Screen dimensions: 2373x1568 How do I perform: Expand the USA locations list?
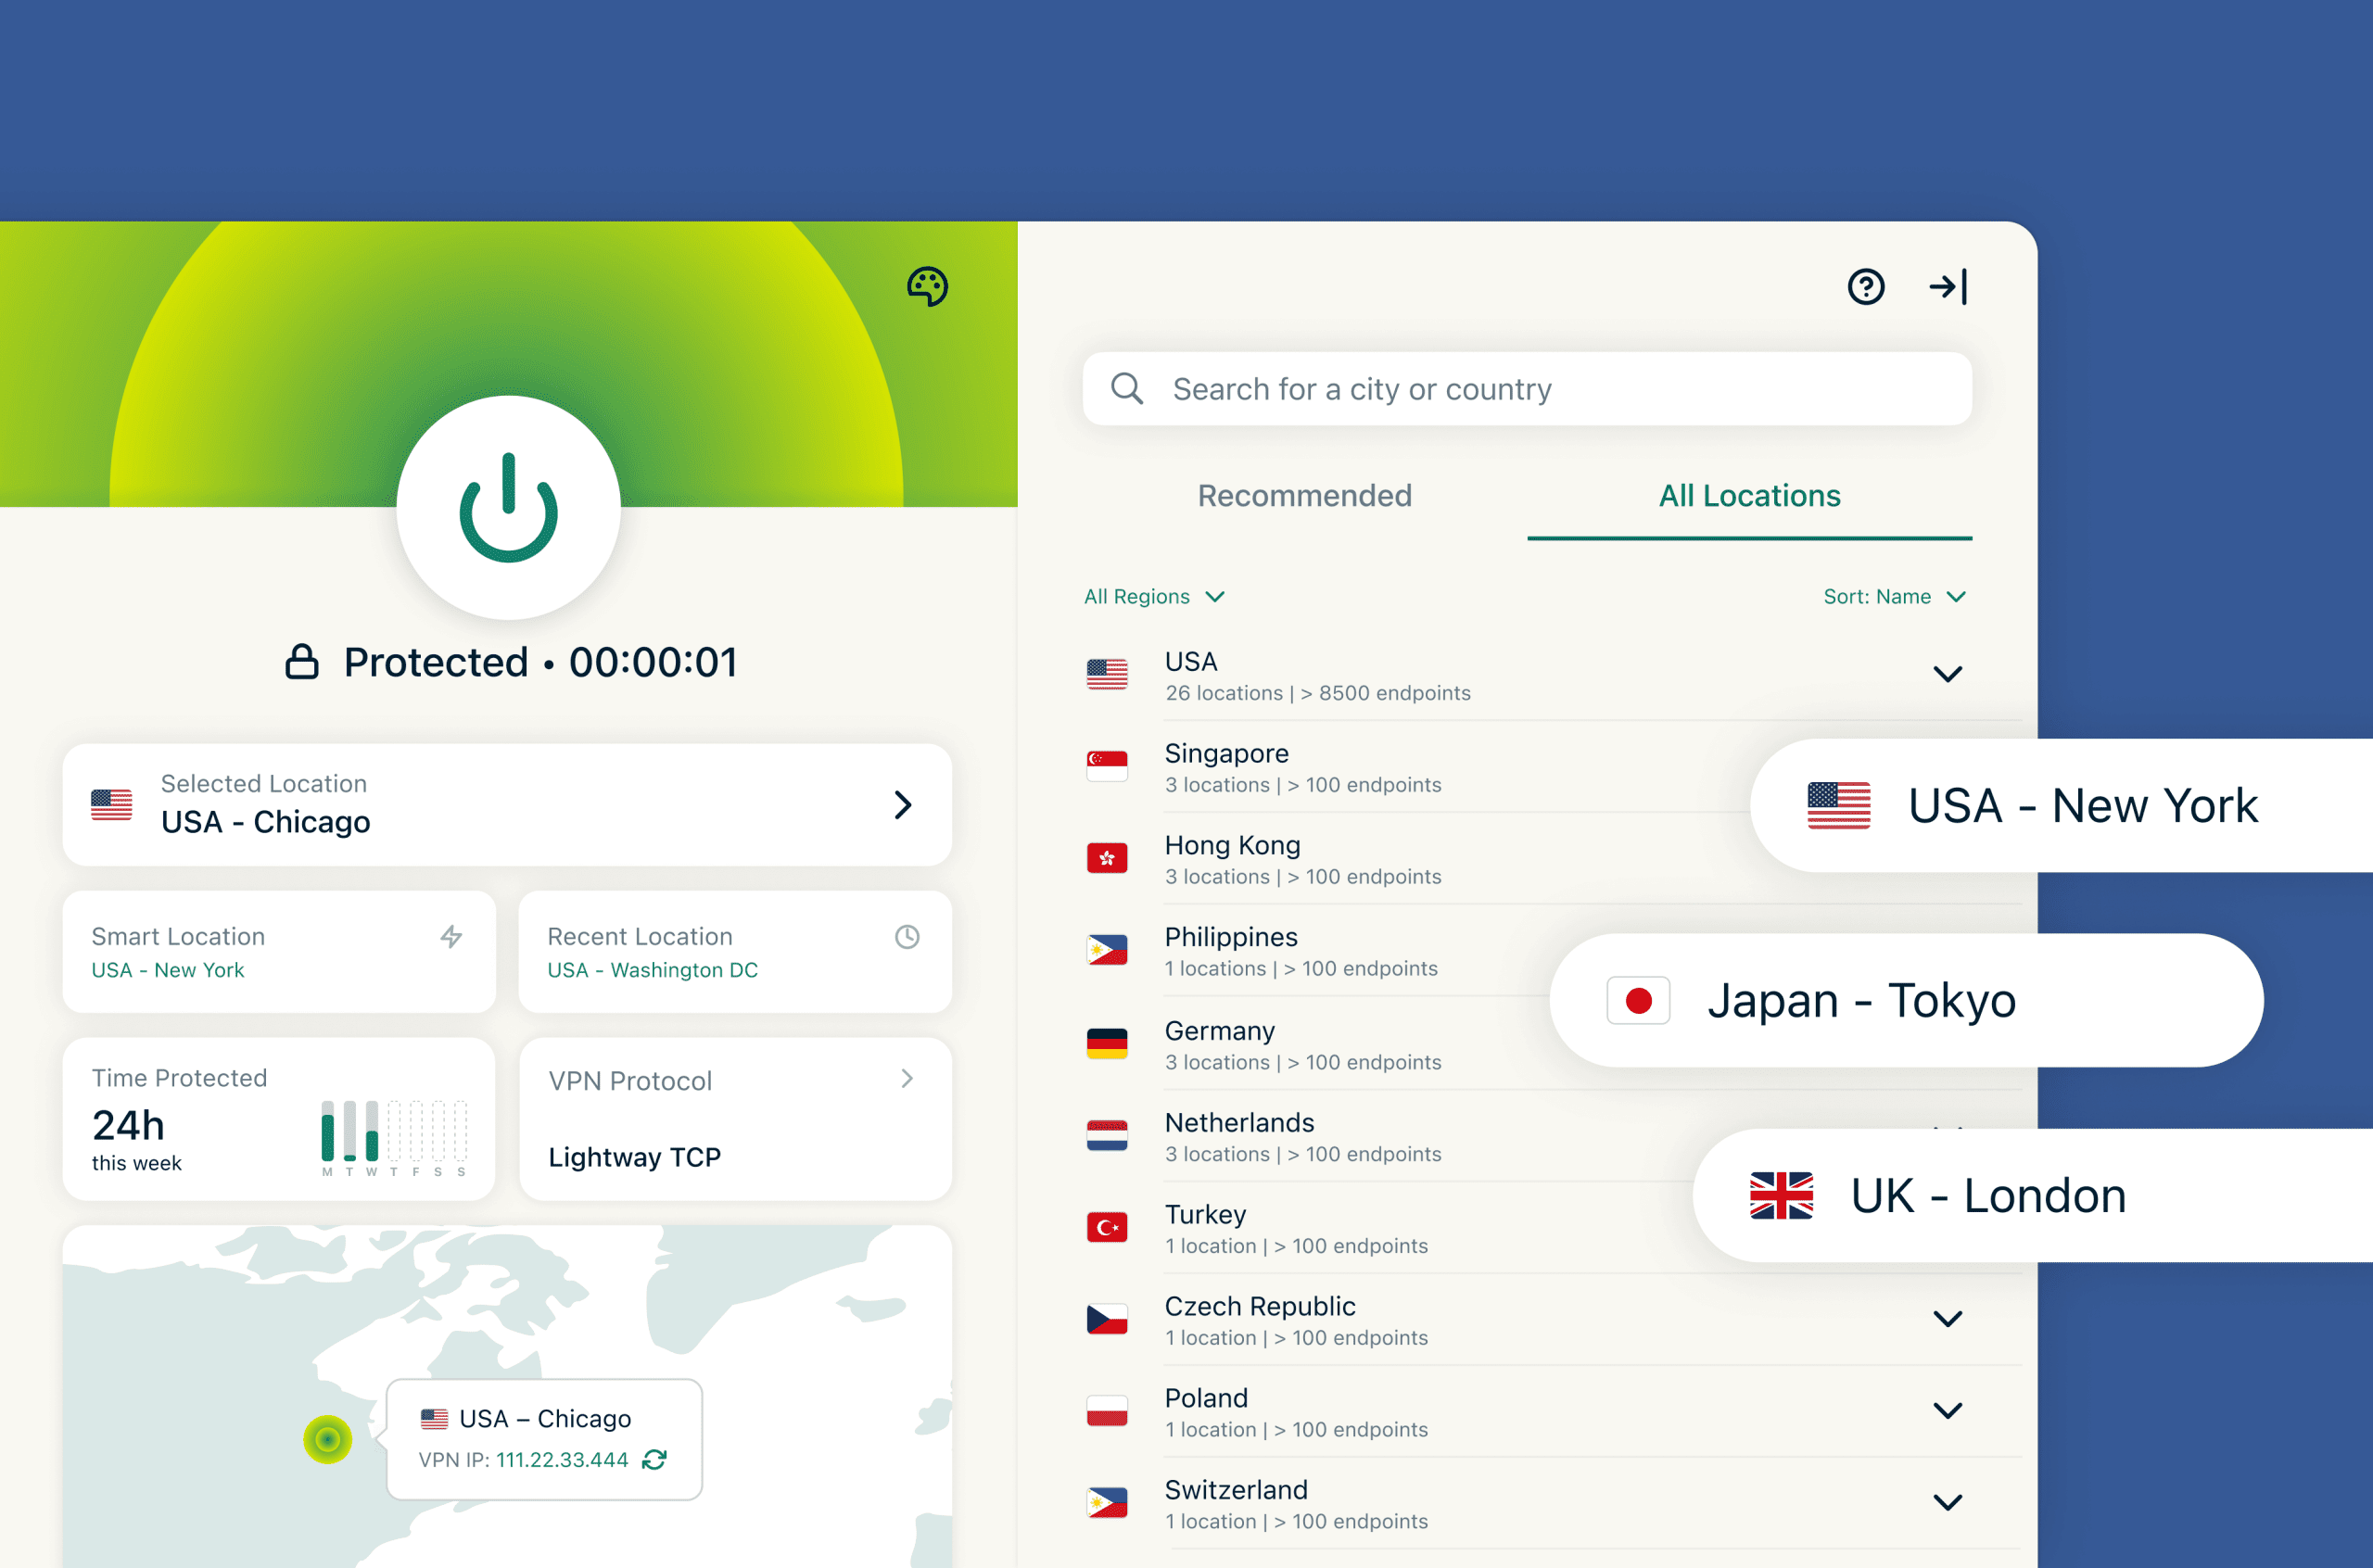[1948, 674]
